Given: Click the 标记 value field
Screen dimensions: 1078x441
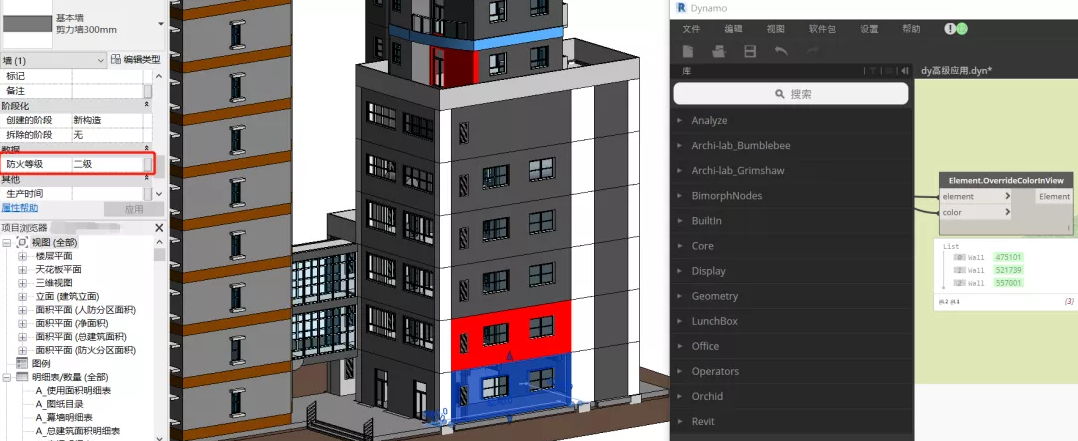Looking at the screenshot, I should [107, 76].
